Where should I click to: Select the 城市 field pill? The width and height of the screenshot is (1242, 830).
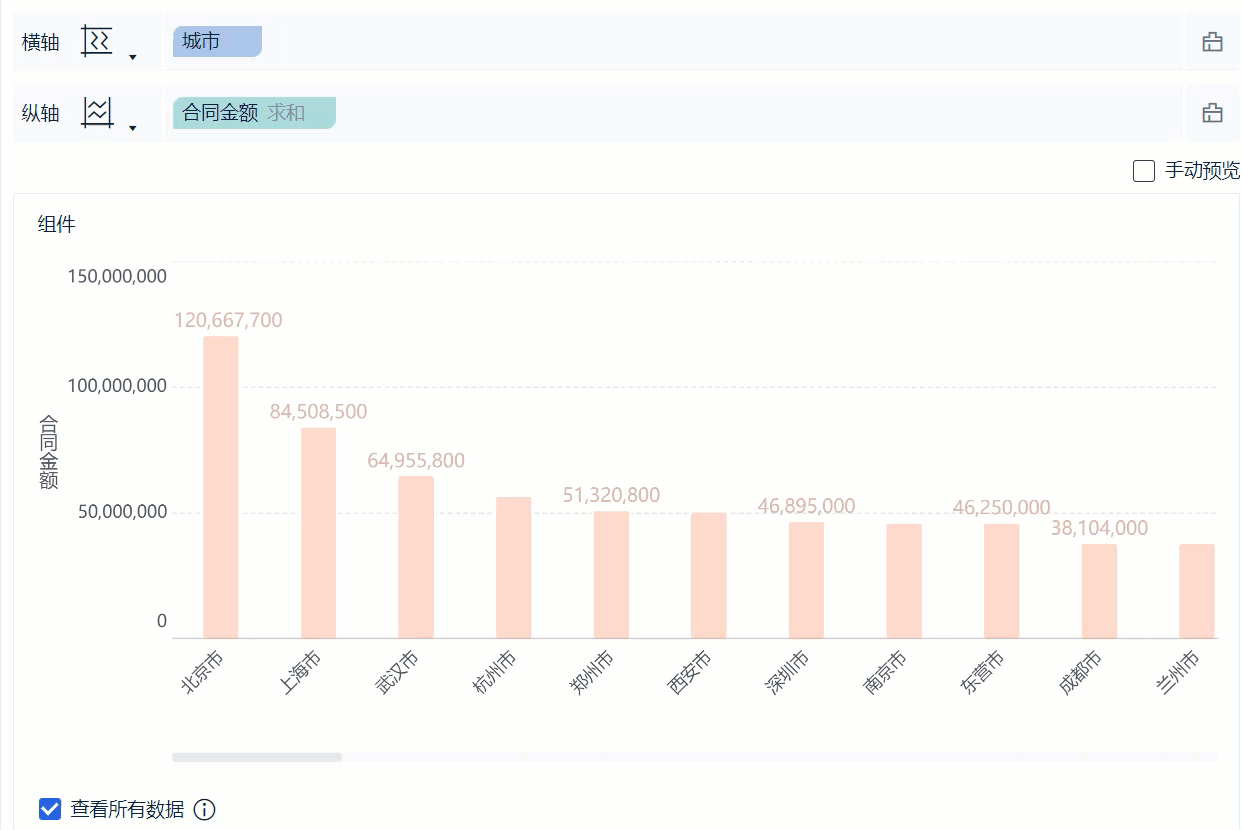[216, 42]
